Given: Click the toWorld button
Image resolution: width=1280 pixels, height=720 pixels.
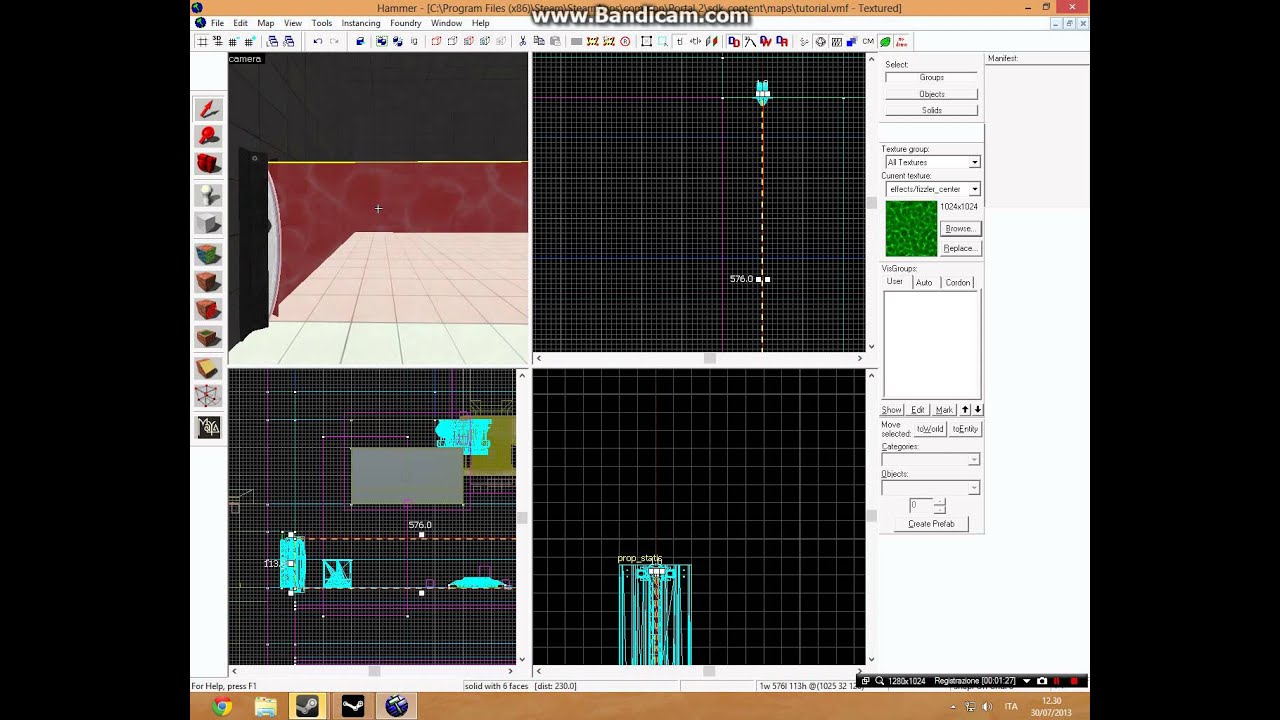Looking at the screenshot, I should 930,429.
